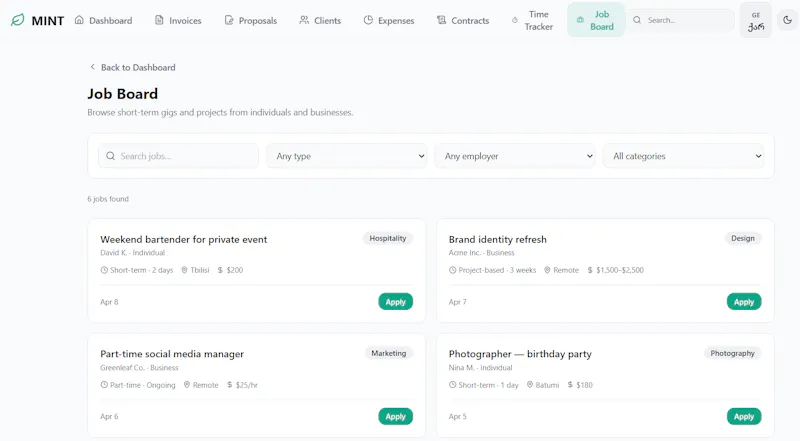This screenshot has width=800, height=441.
Task: Click the Contracts scroll icon
Action: point(441,20)
